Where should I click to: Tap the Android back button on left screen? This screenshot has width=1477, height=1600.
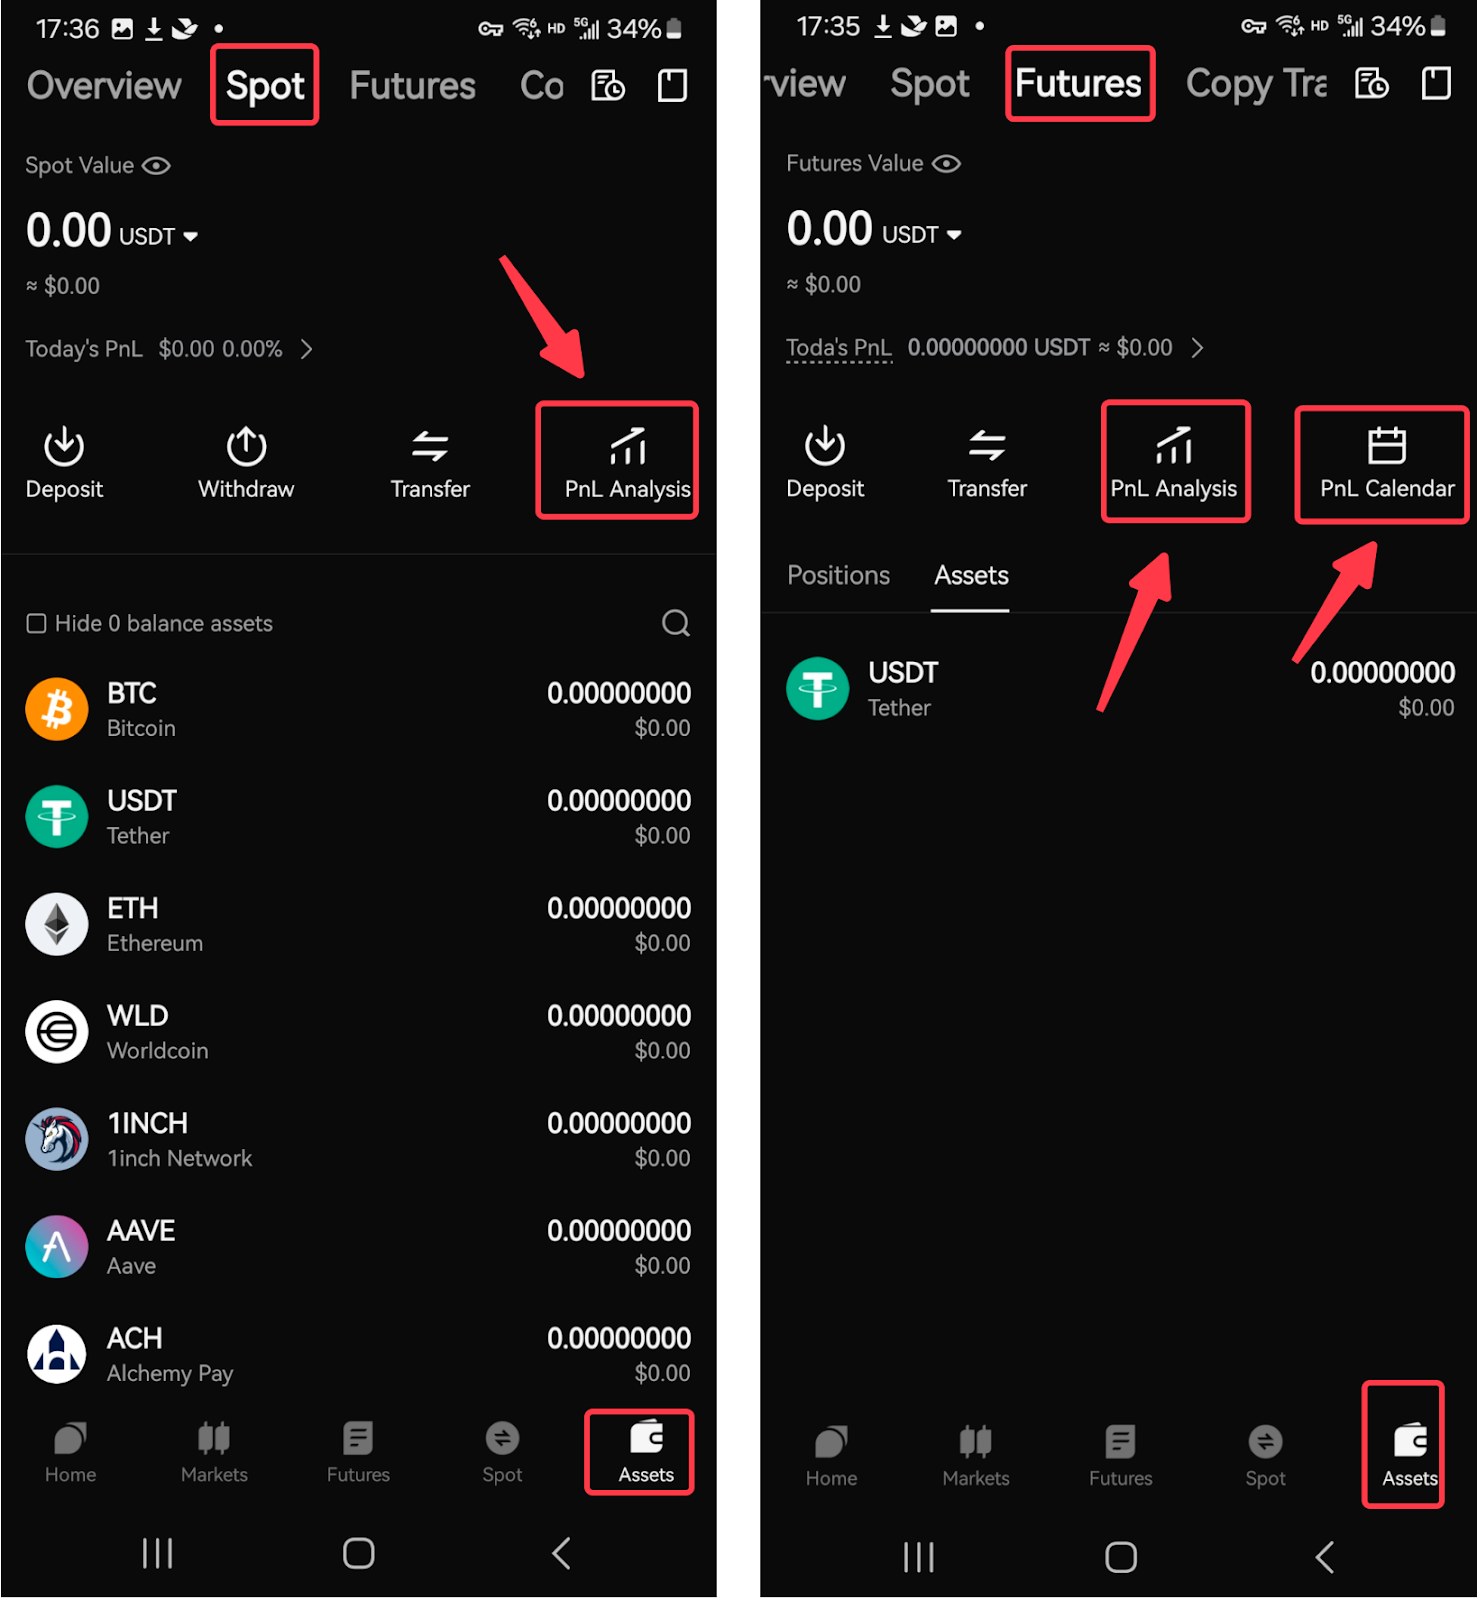[561, 1554]
